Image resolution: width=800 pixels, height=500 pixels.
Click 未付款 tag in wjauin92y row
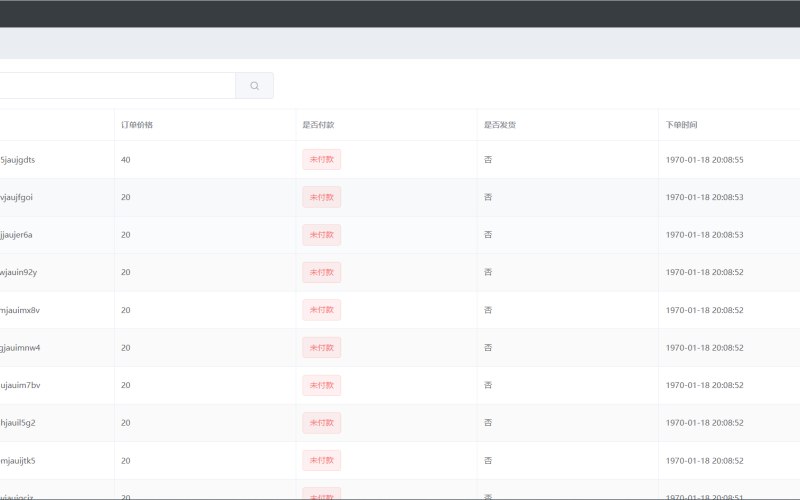(x=321, y=272)
